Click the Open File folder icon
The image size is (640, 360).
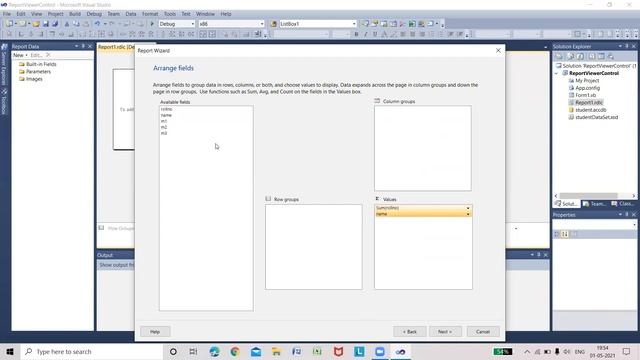click(36, 24)
